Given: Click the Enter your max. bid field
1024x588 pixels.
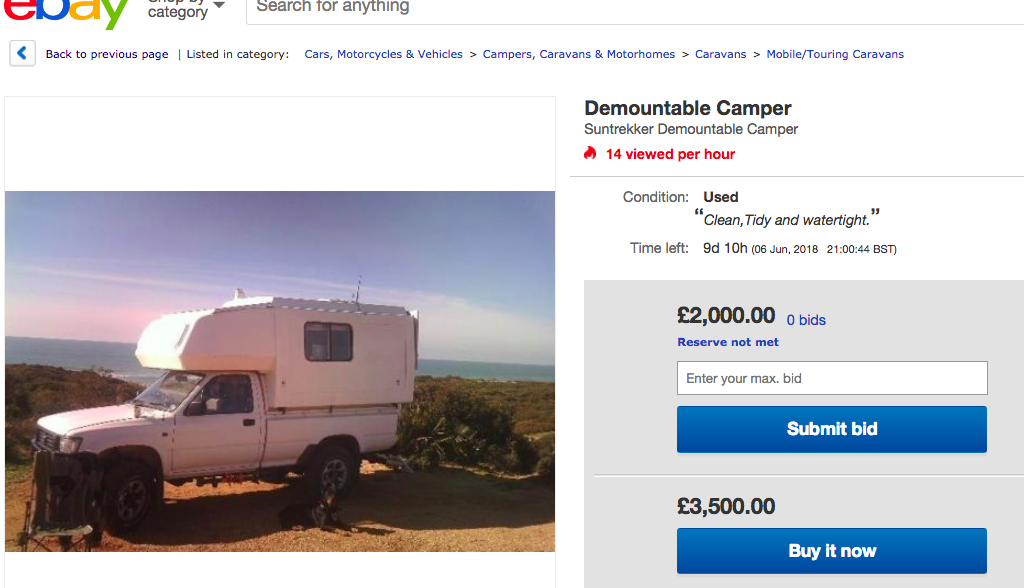Looking at the screenshot, I should coord(832,378).
